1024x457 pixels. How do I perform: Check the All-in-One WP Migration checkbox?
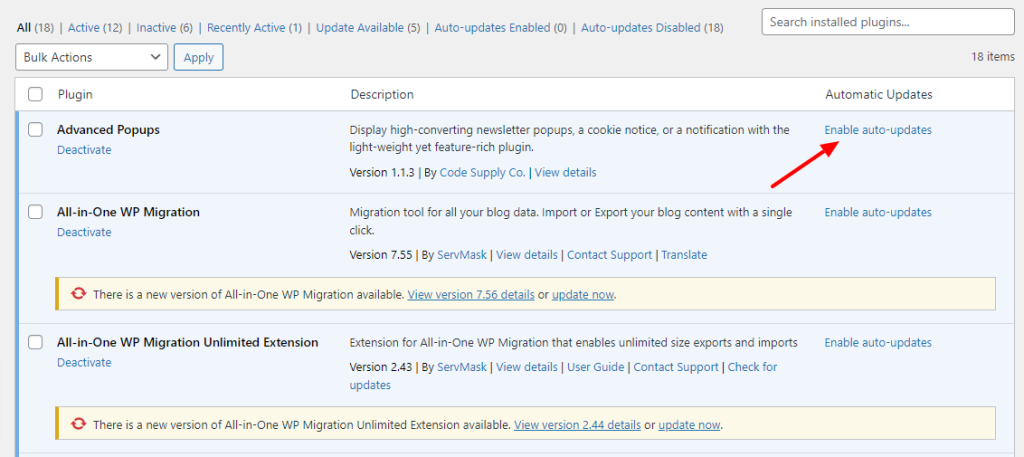click(35, 212)
